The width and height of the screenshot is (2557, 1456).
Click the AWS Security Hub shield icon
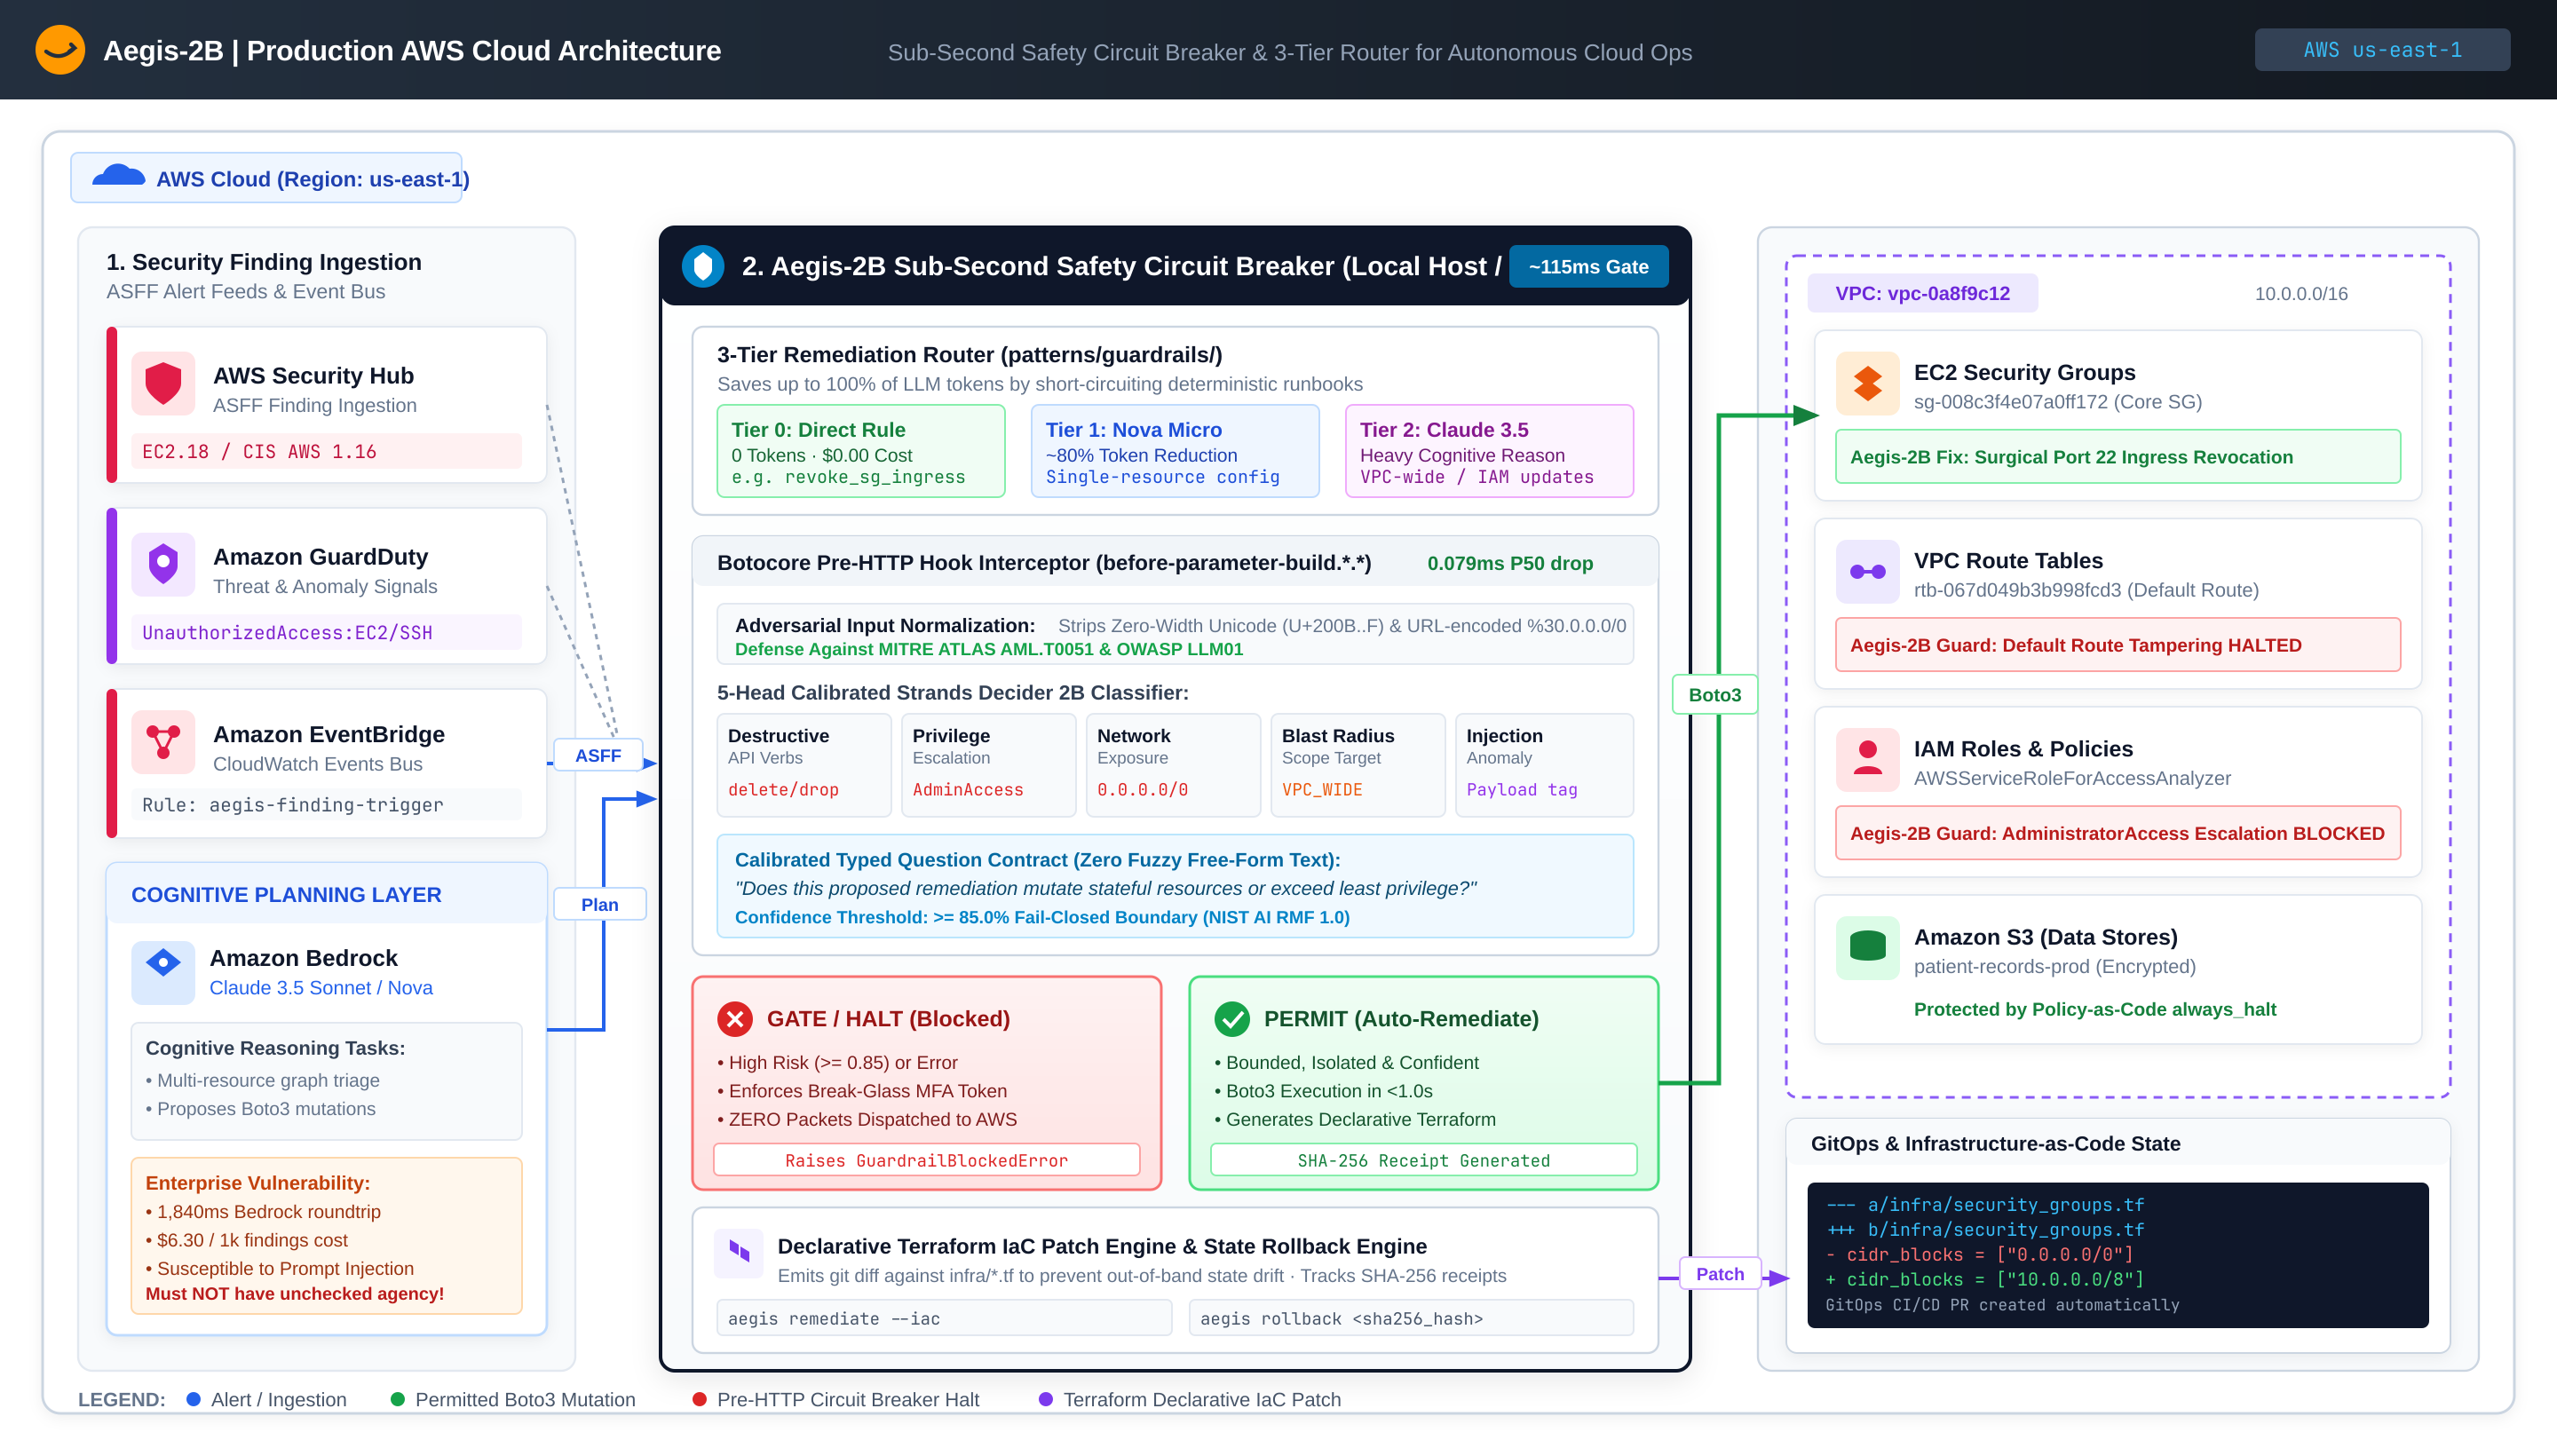(x=163, y=383)
